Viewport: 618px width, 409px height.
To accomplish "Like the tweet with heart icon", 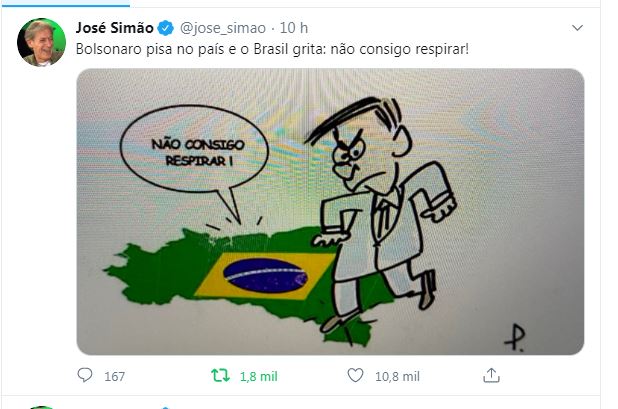I will [x=355, y=376].
